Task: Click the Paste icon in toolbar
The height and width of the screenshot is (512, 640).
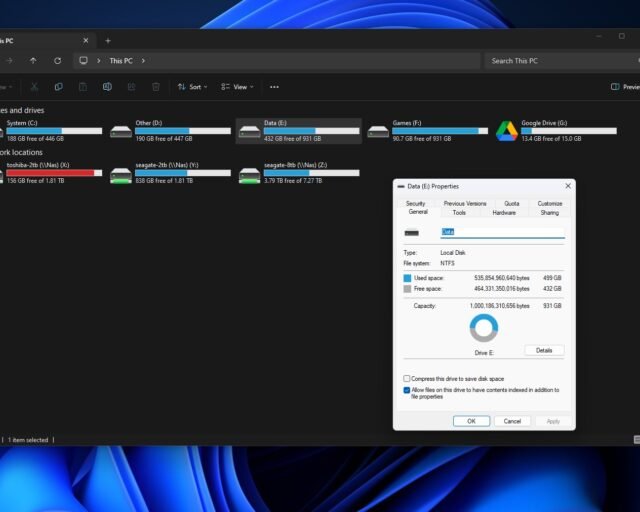Action: pyautogui.click(x=83, y=87)
